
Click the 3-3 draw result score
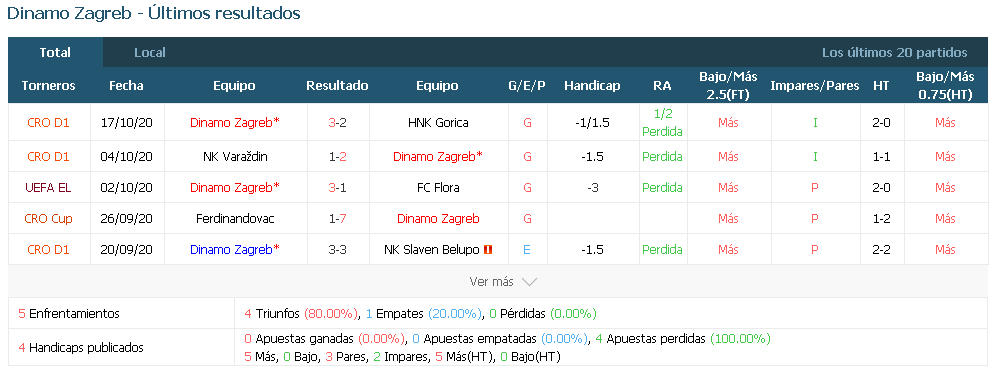[338, 249]
